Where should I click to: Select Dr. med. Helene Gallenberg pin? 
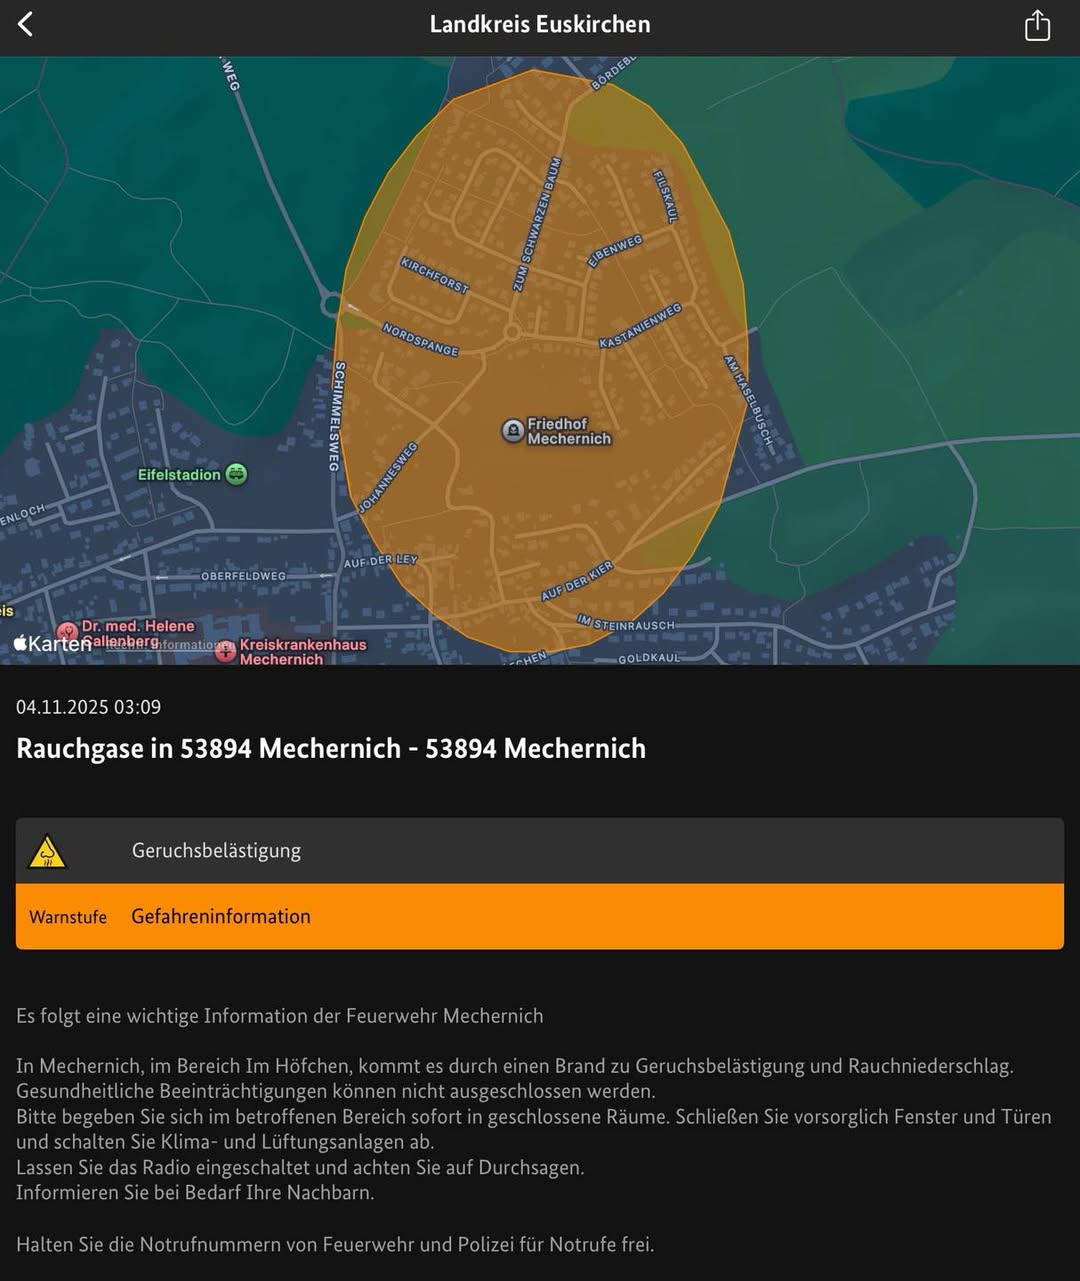click(67, 632)
